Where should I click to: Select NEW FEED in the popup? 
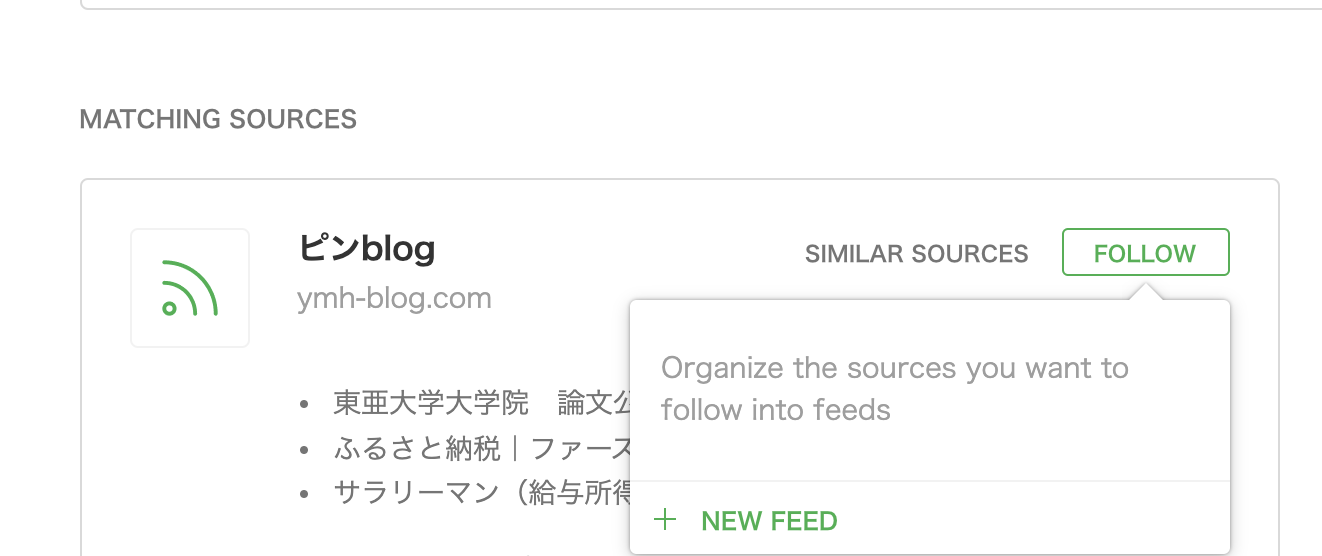pyautogui.click(x=769, y=521)
